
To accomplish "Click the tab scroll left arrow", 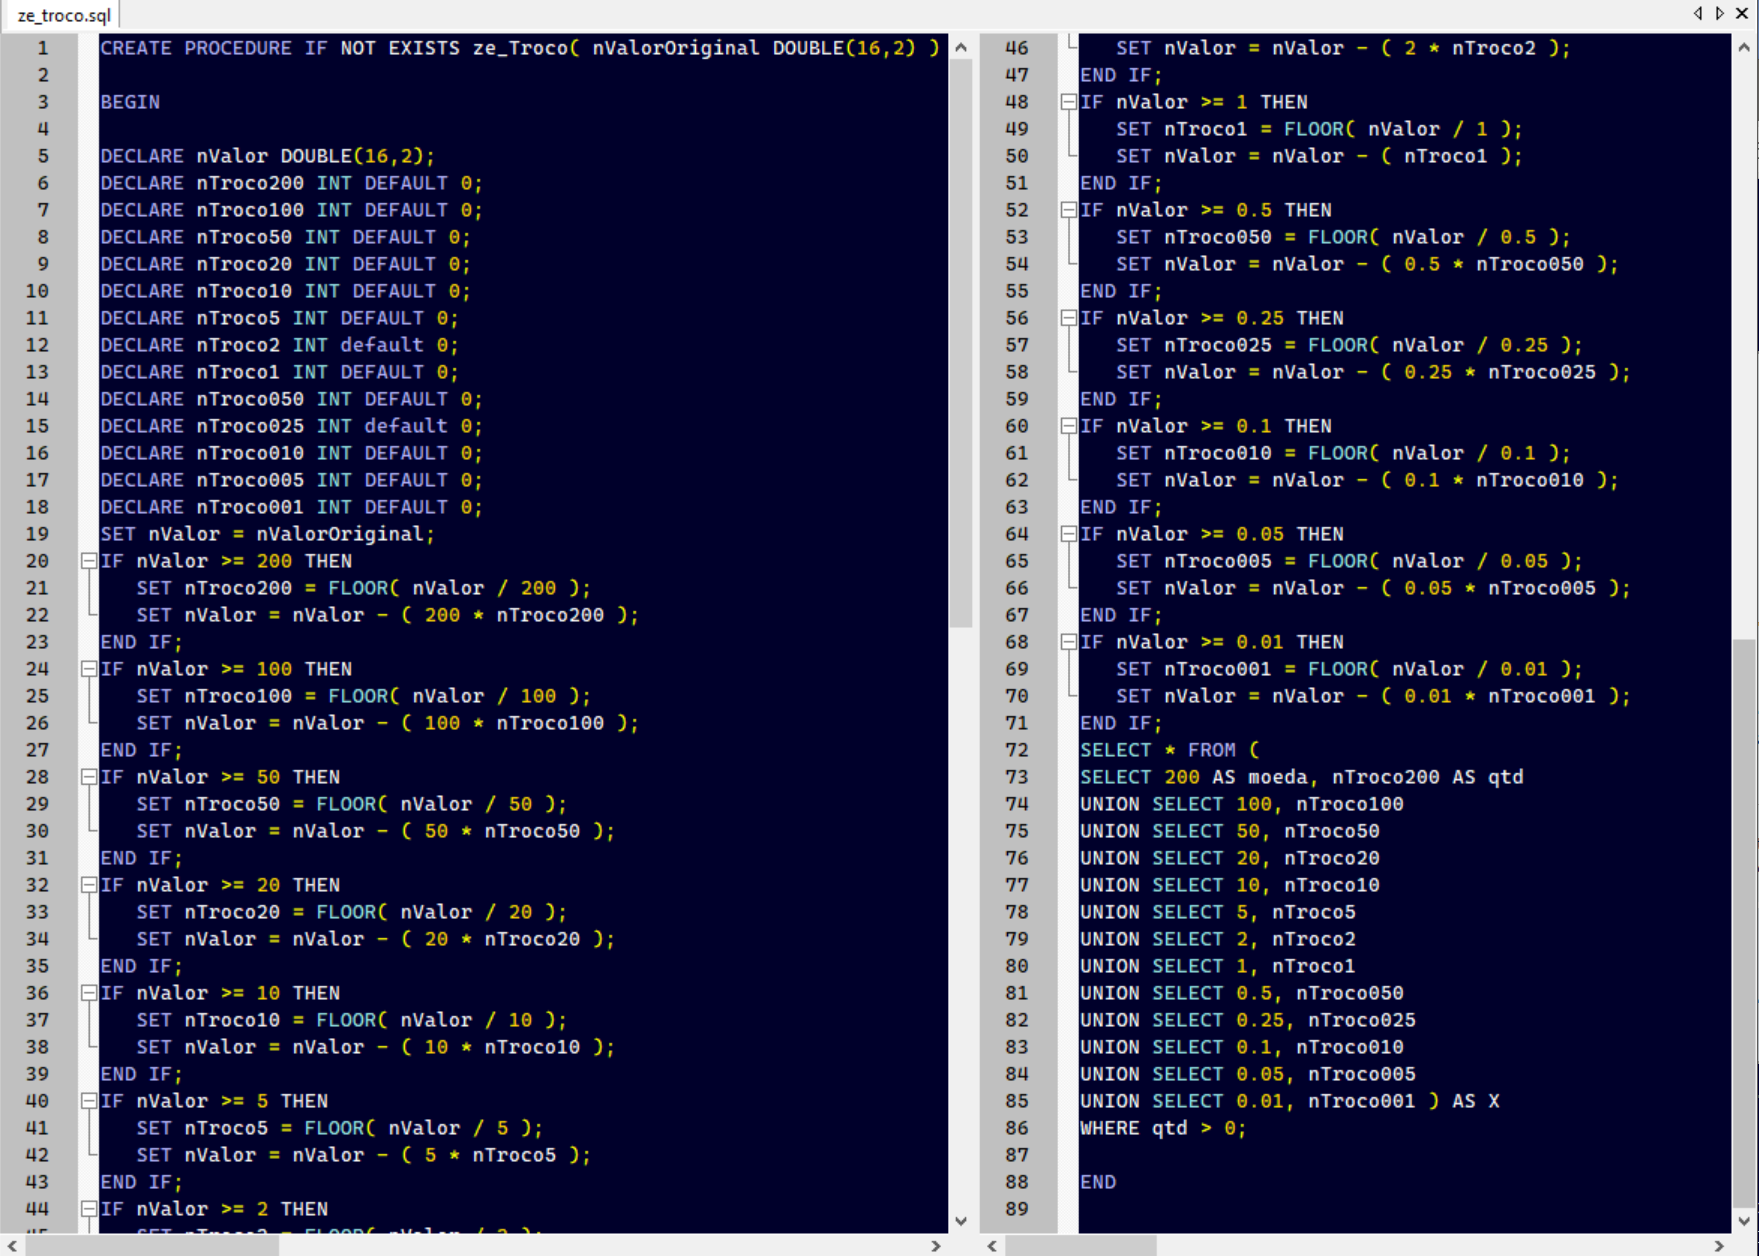I will (1698, 13).
